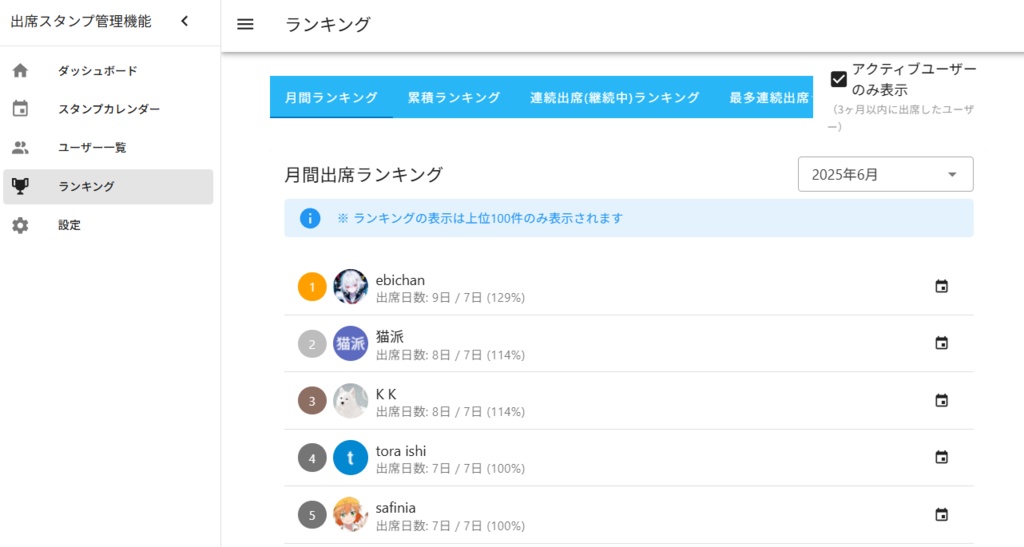Click the hamburger menu icon
Viewport: 1024px width, 547px height.
click(x=245, y=25)
